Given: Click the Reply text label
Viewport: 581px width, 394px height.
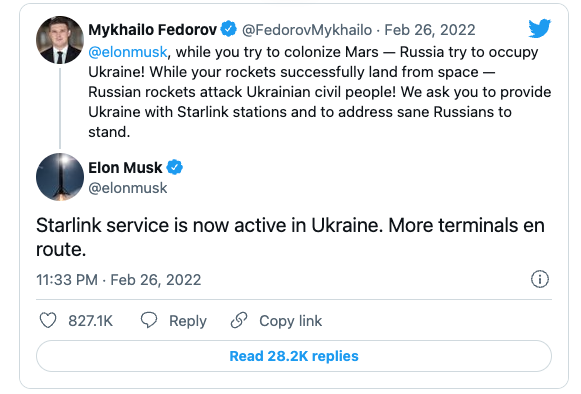Looking at the screenshot, I should 188,321.
